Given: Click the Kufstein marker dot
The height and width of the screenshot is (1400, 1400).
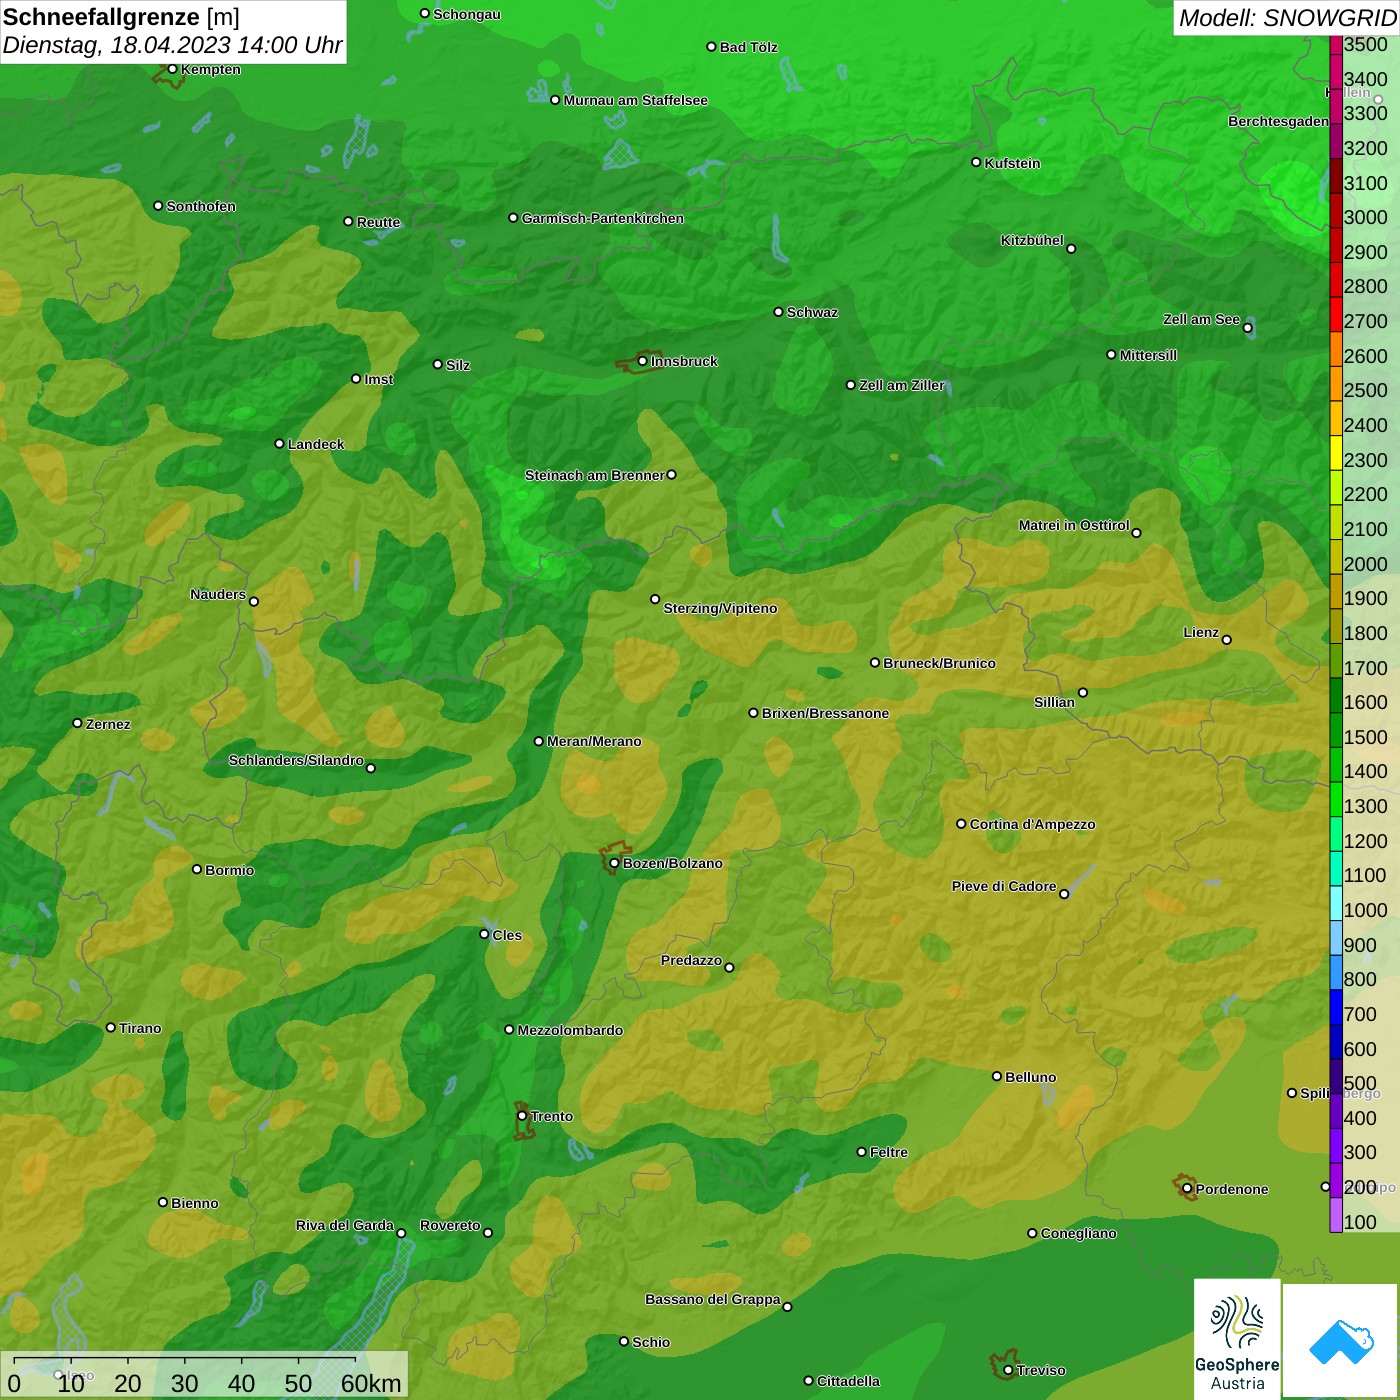Looking at the screenshot, I should [x=976, y=162].
